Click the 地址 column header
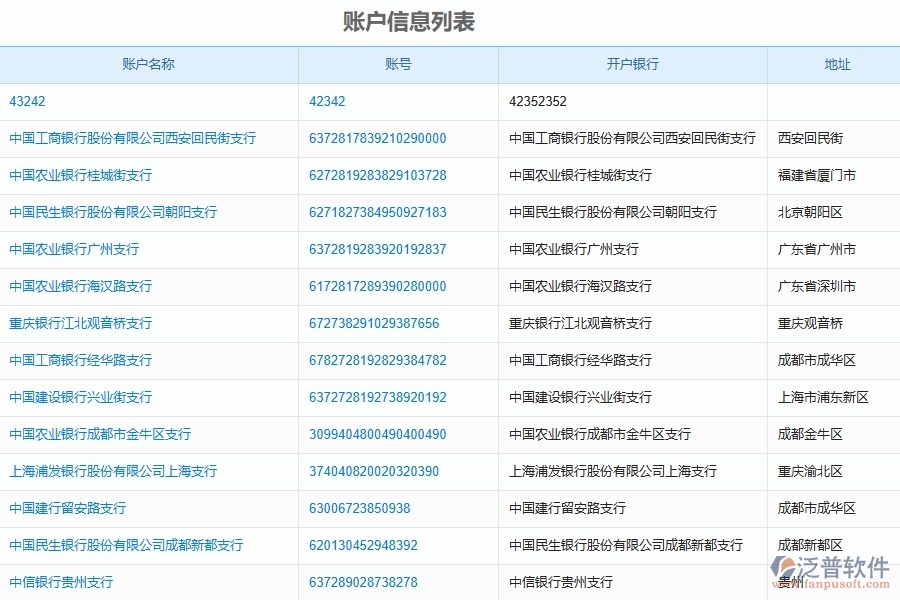This screenshot has height=600, width=900. click(836, 64)
